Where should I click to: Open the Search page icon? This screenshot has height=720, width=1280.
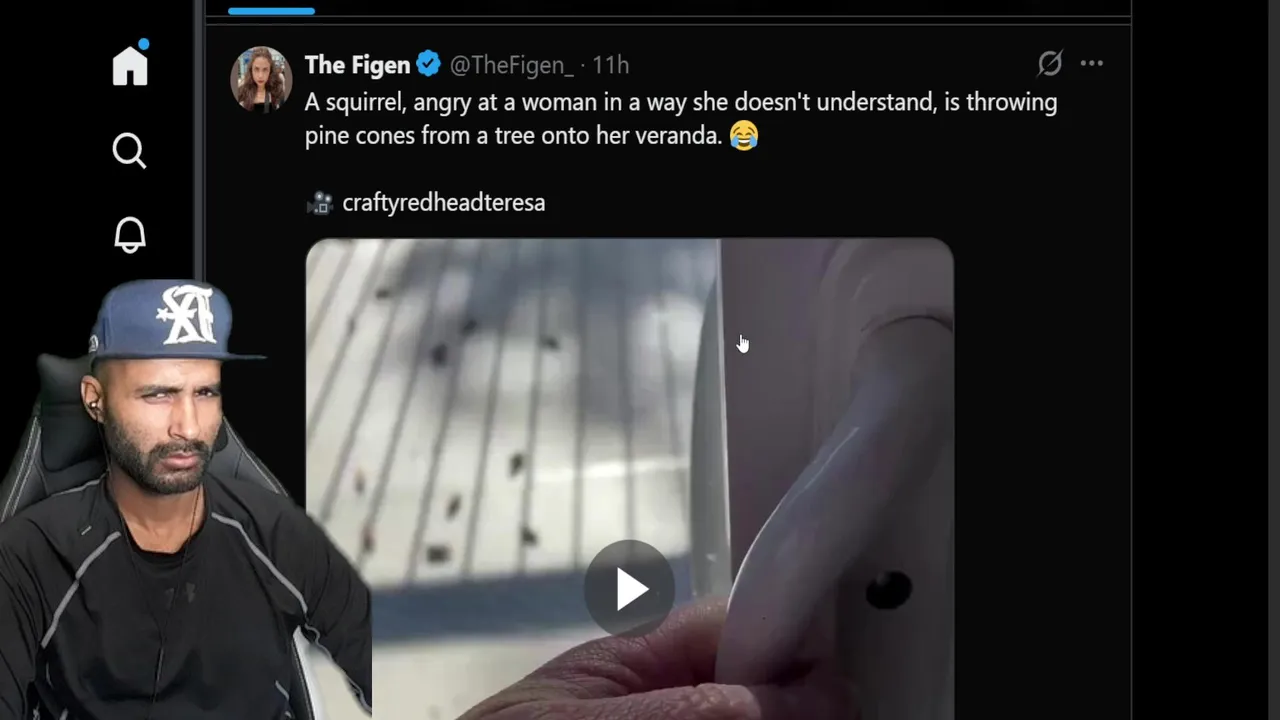tap(129, 151)
